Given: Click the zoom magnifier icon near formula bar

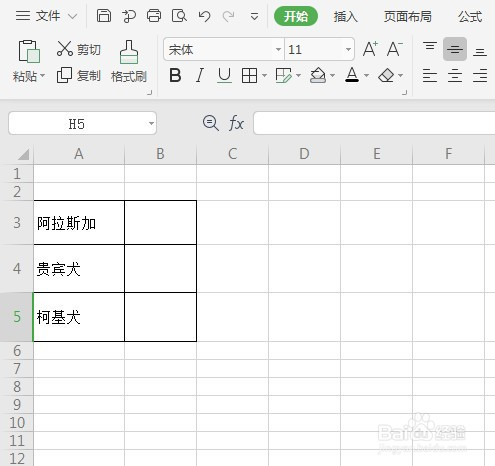Looking at the screenshot, I should (211, 123).
